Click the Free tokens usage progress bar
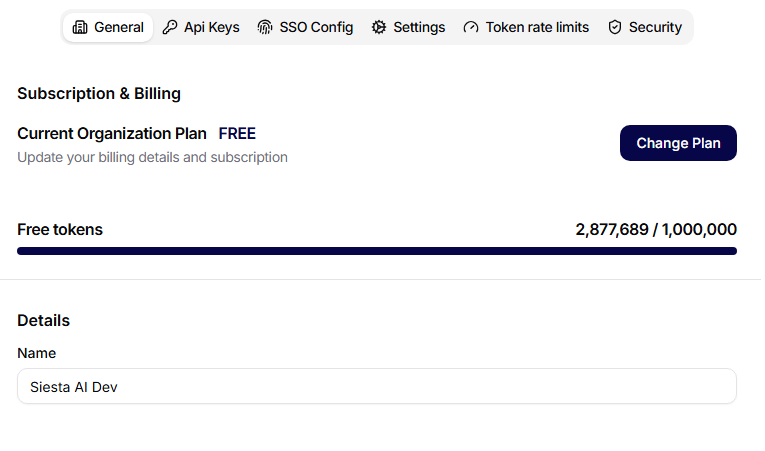Image resolution: width=765 pixels, height=451 pixels. click(x=377, y=251)
